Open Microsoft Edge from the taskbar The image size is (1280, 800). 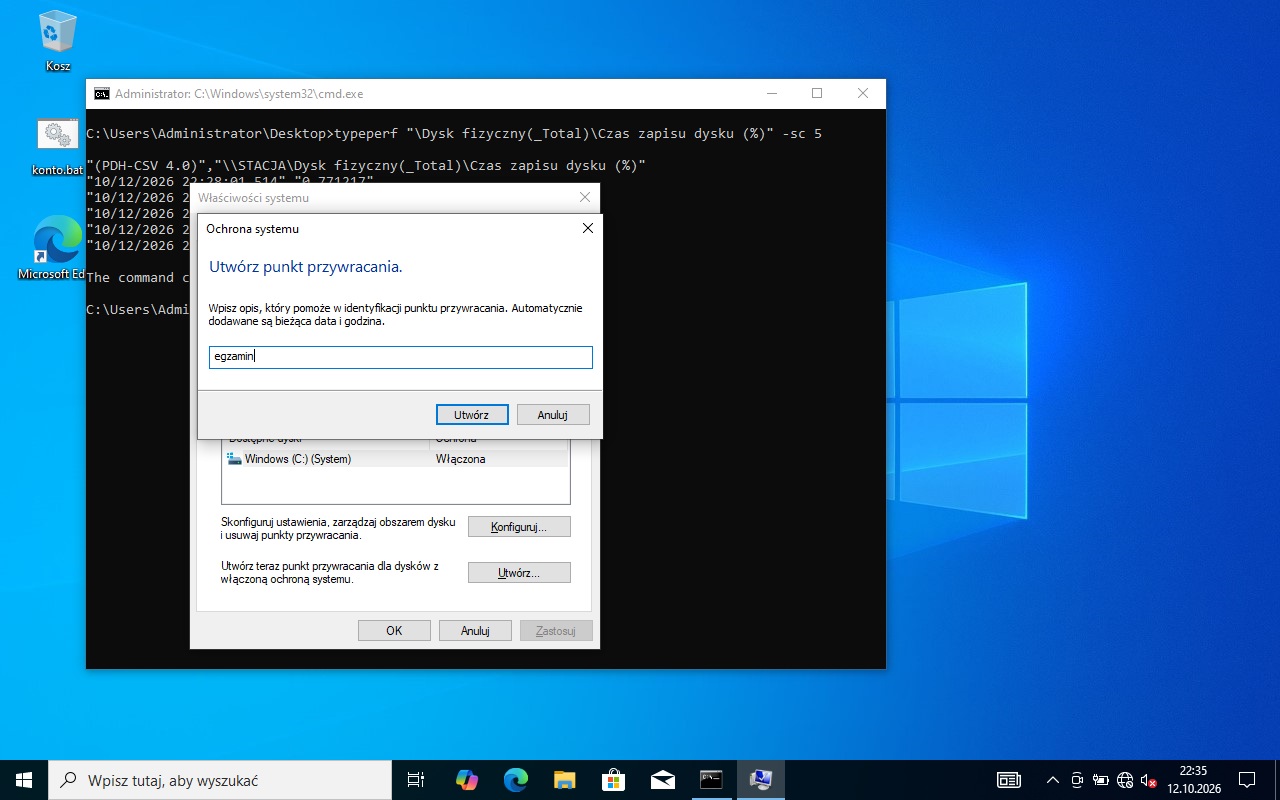point(515,780)
